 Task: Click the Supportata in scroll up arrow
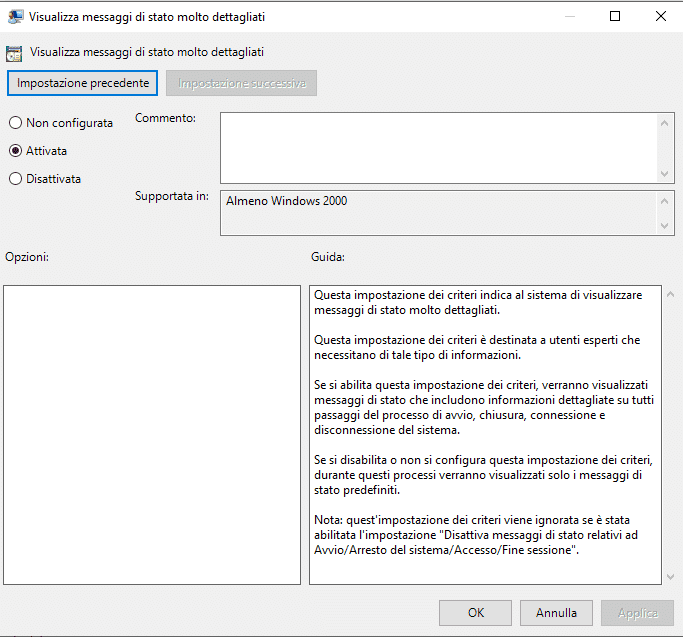[664, 201]
